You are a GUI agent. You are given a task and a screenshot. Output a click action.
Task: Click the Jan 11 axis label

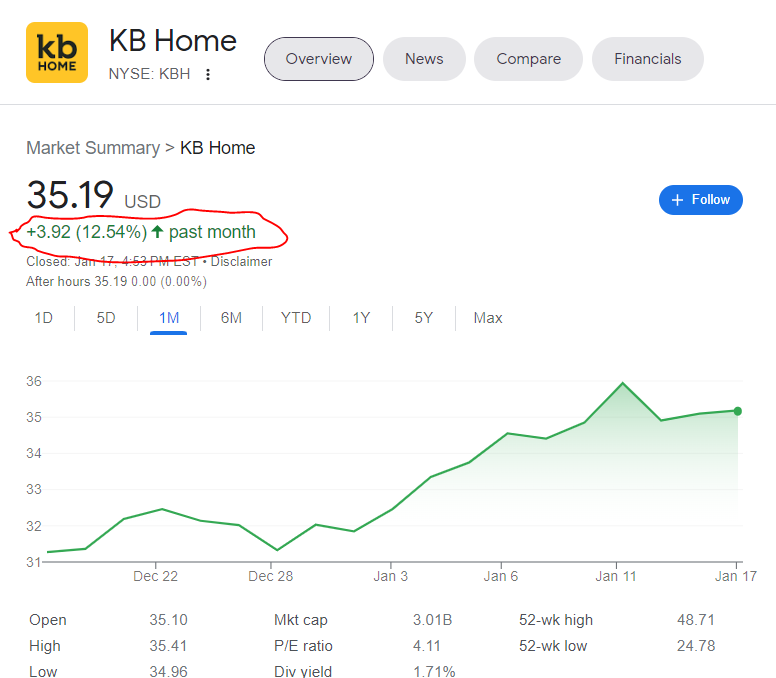616,576
